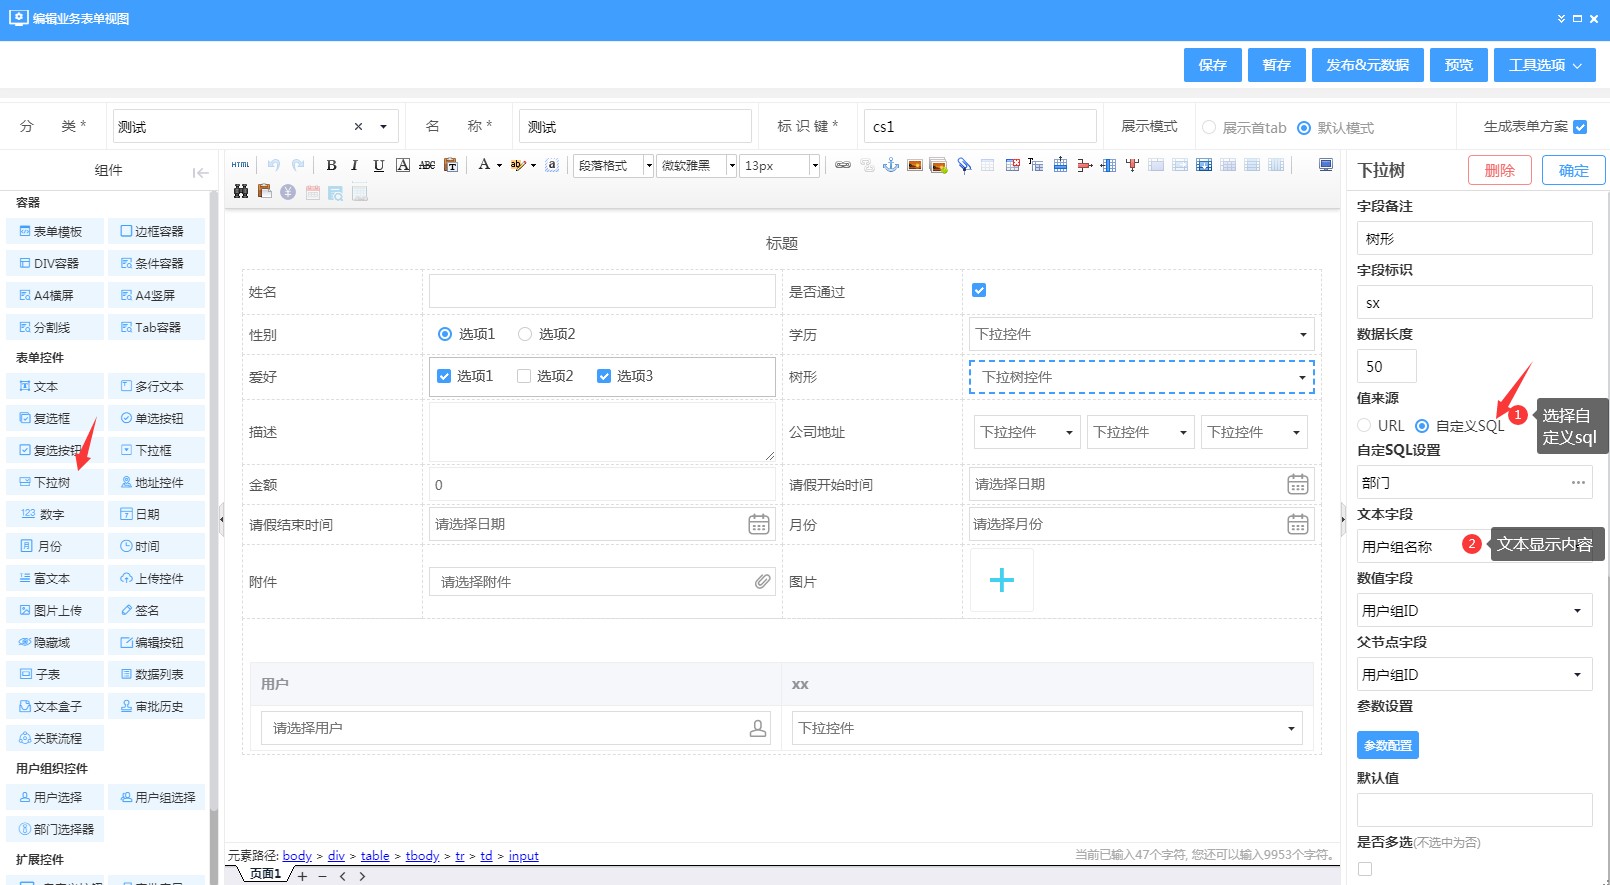Click the paste plain text icon
The image size is (1610, 885).
pyautogui.click(x=451, y=165)
